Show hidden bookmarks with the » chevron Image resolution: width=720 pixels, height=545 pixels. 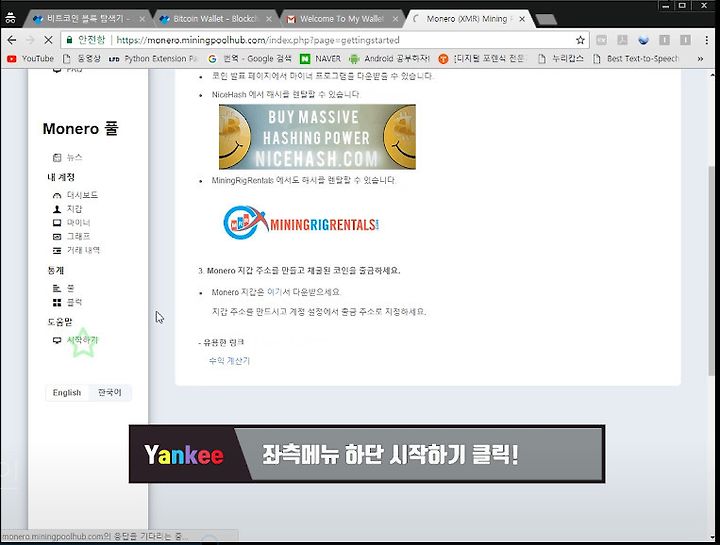click(x=700, y=59)
